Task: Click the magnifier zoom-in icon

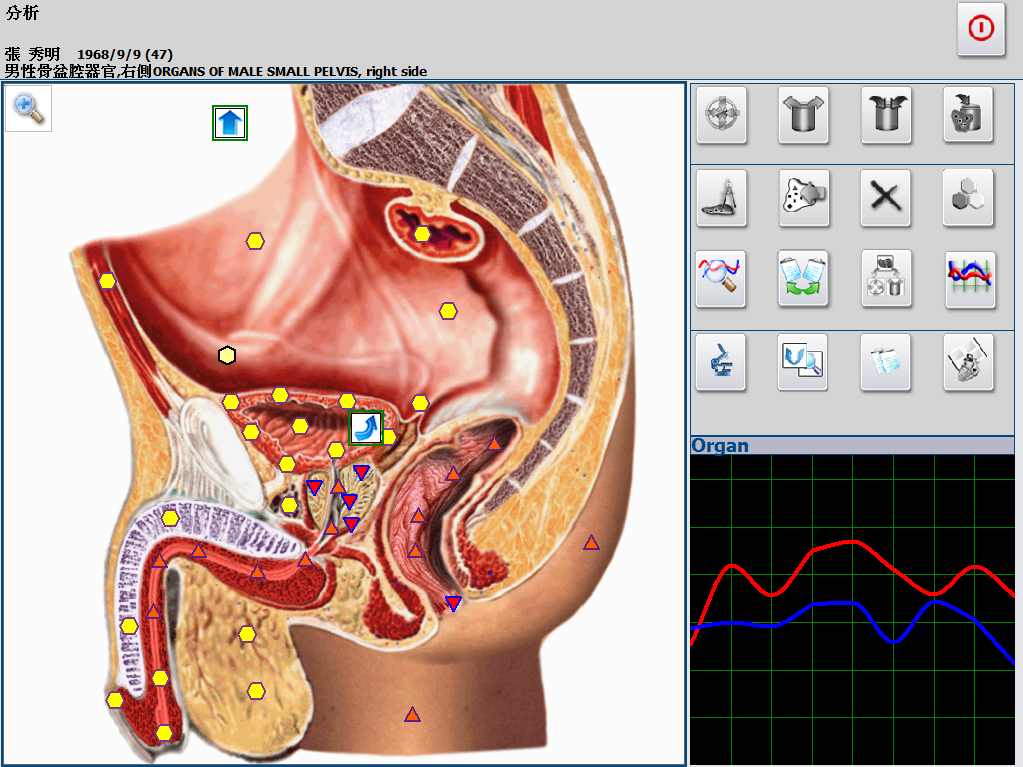Action: [x=28, y=109]
